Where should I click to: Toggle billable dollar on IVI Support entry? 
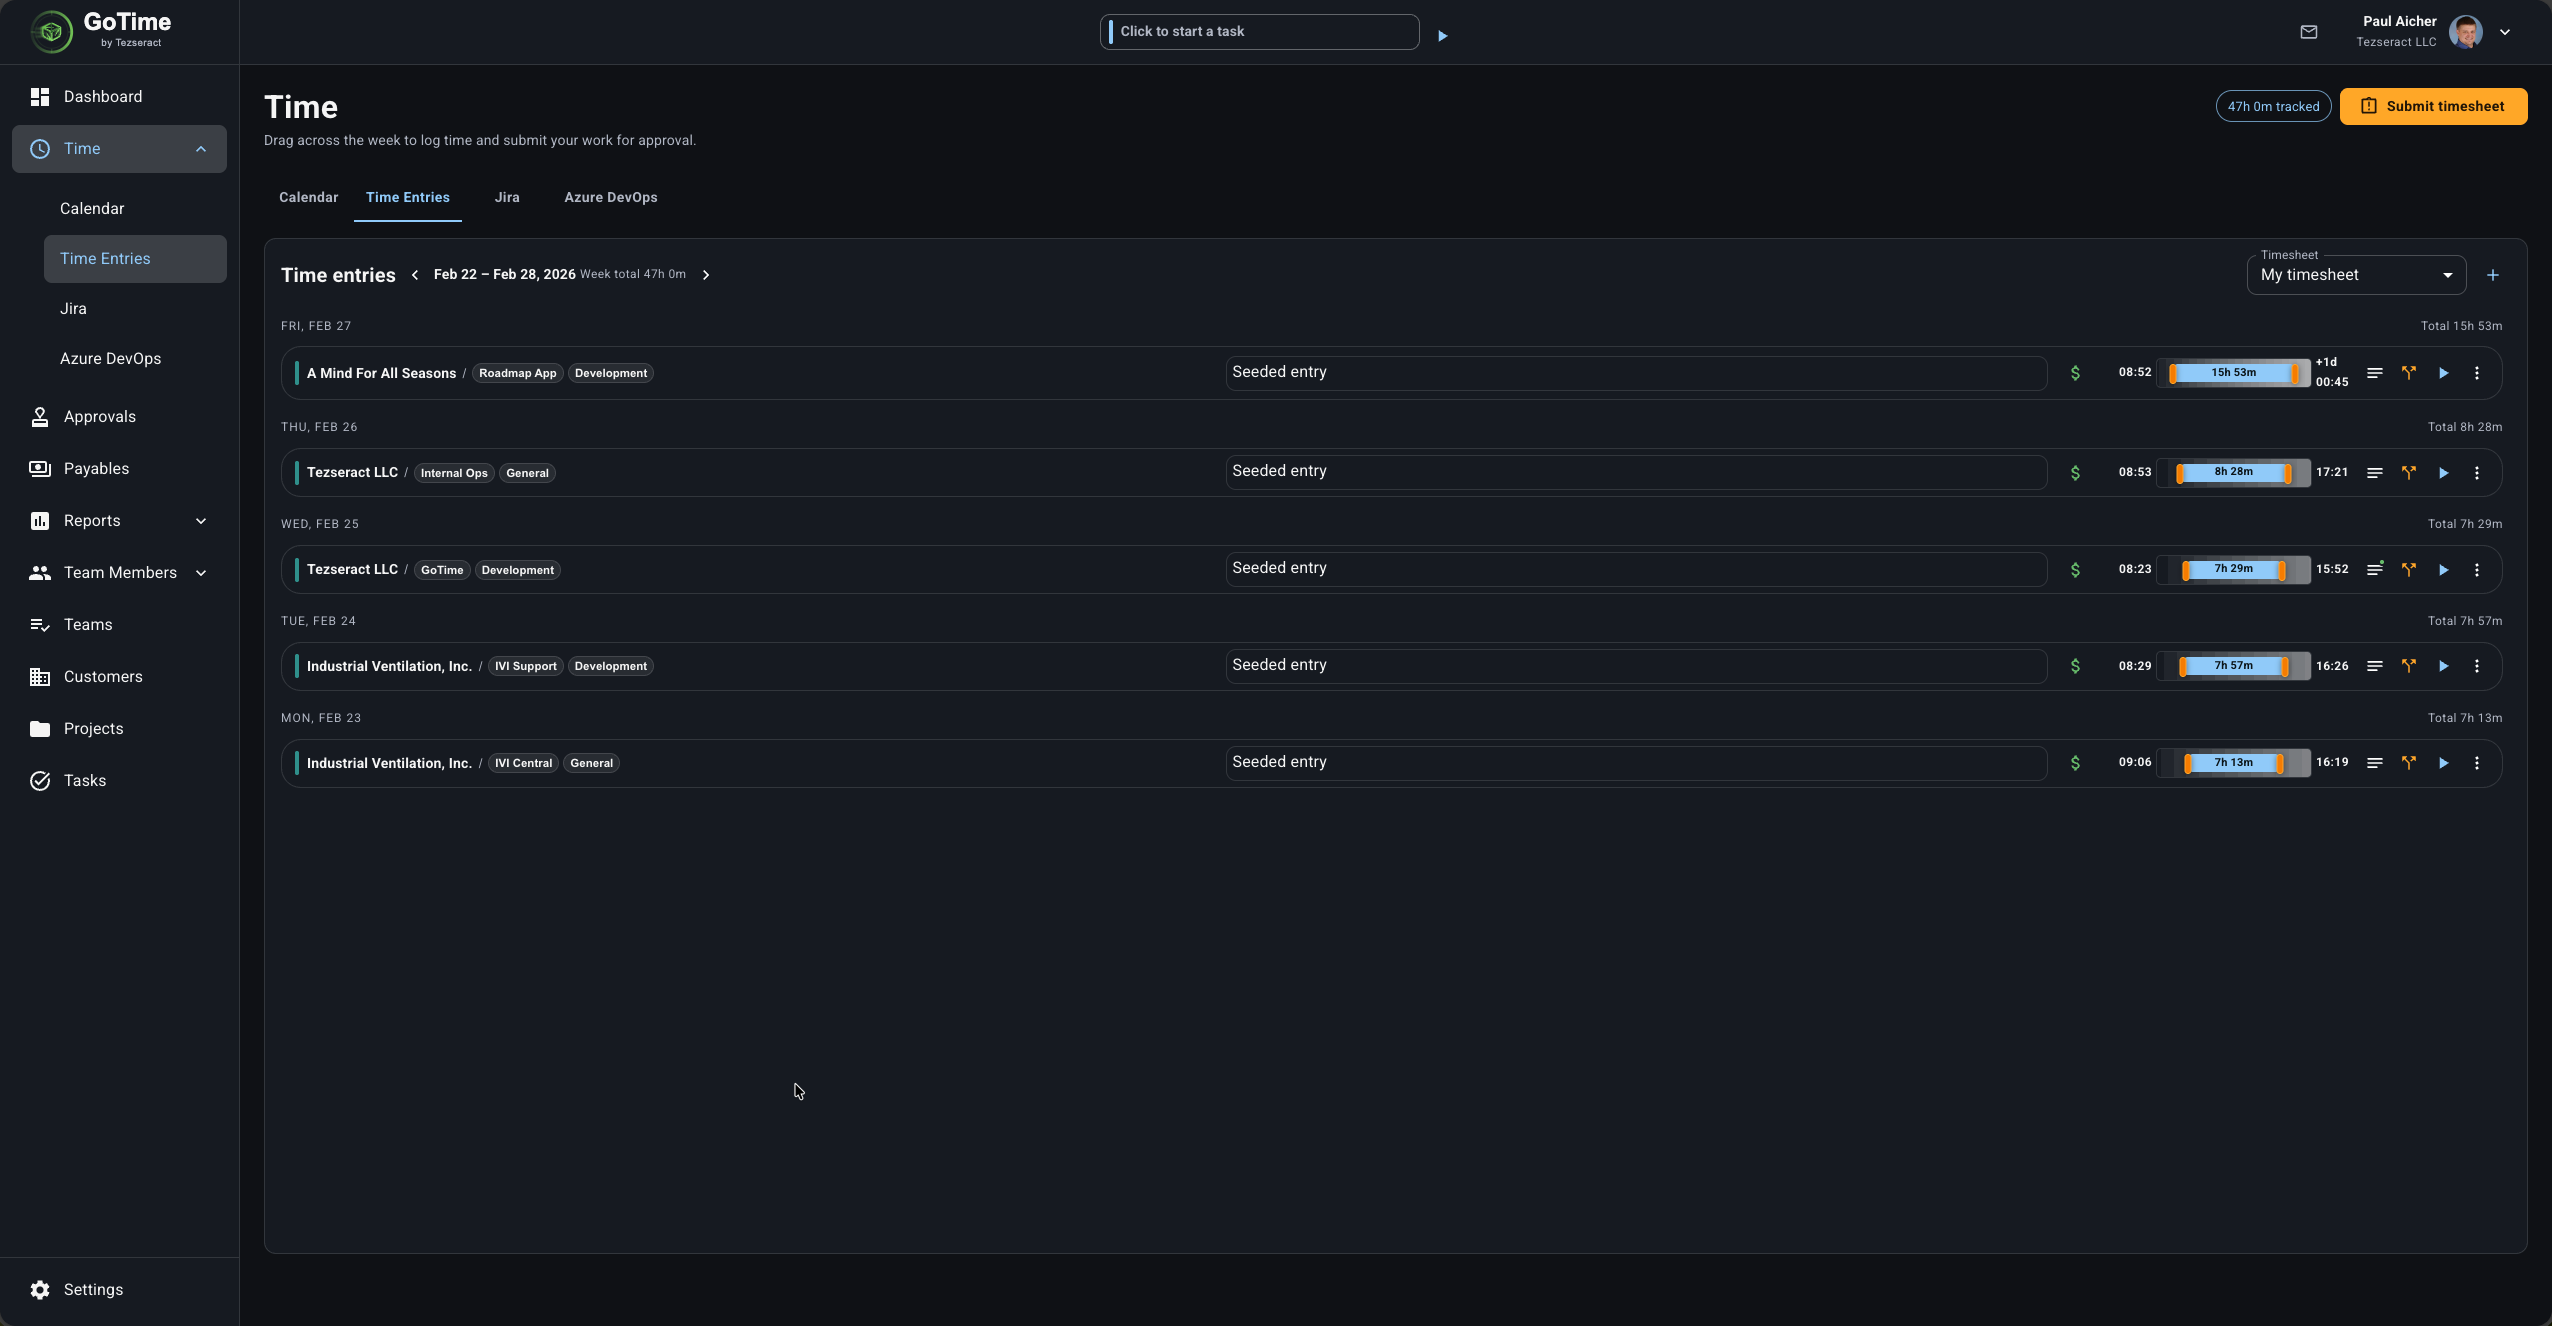[2075, 666]
